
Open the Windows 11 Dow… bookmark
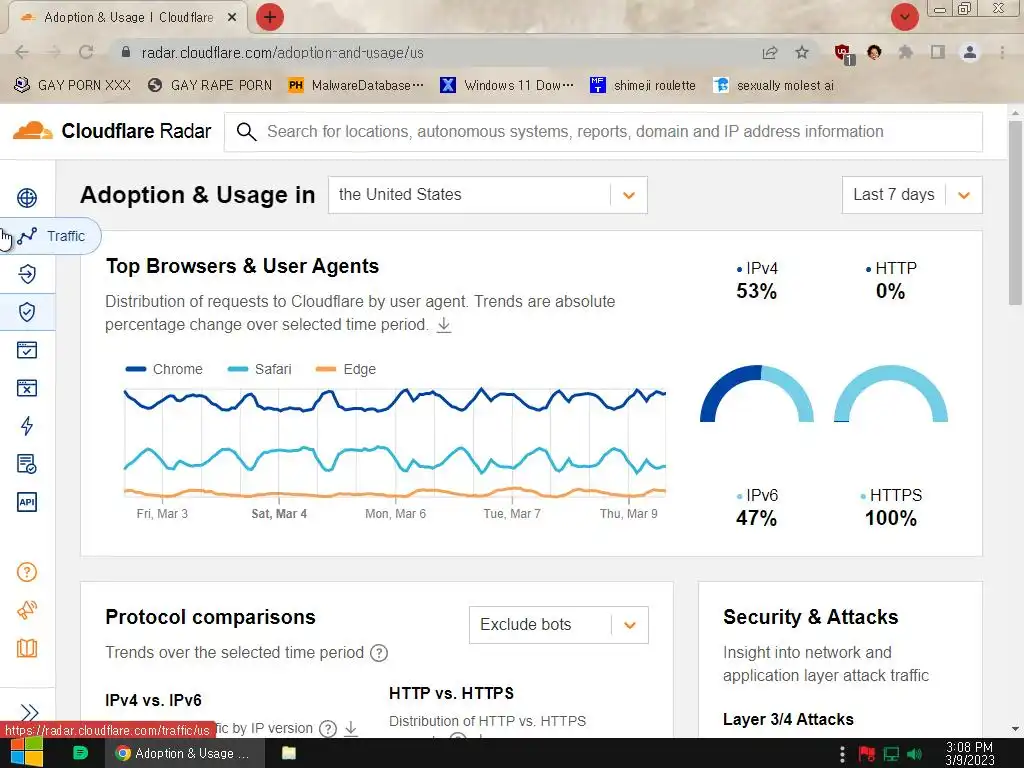click(507, 86)
